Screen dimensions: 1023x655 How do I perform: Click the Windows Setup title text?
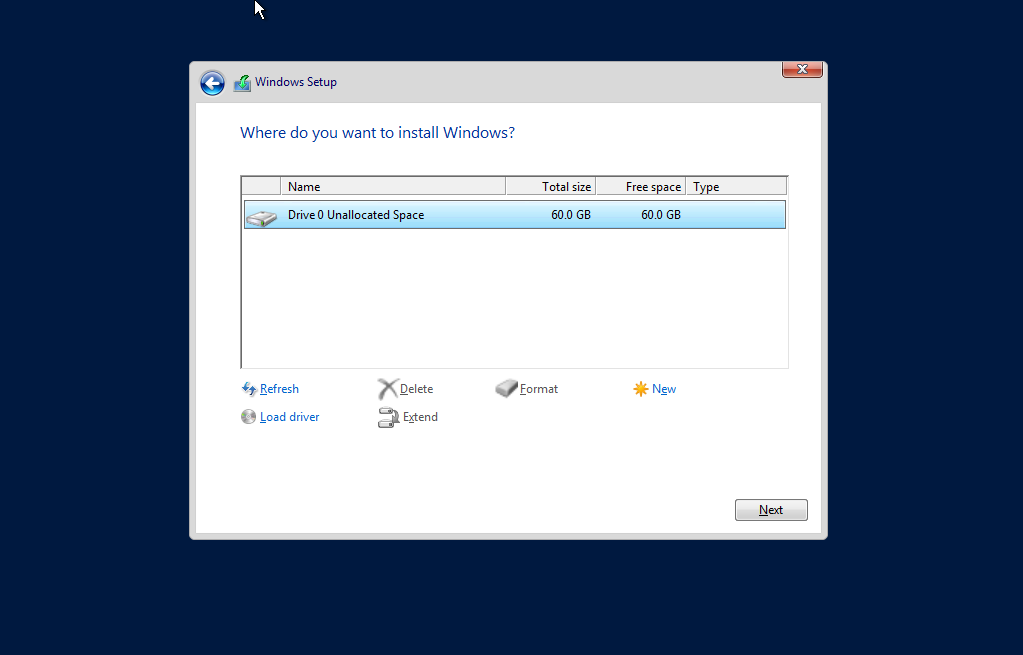click(296, 82)
